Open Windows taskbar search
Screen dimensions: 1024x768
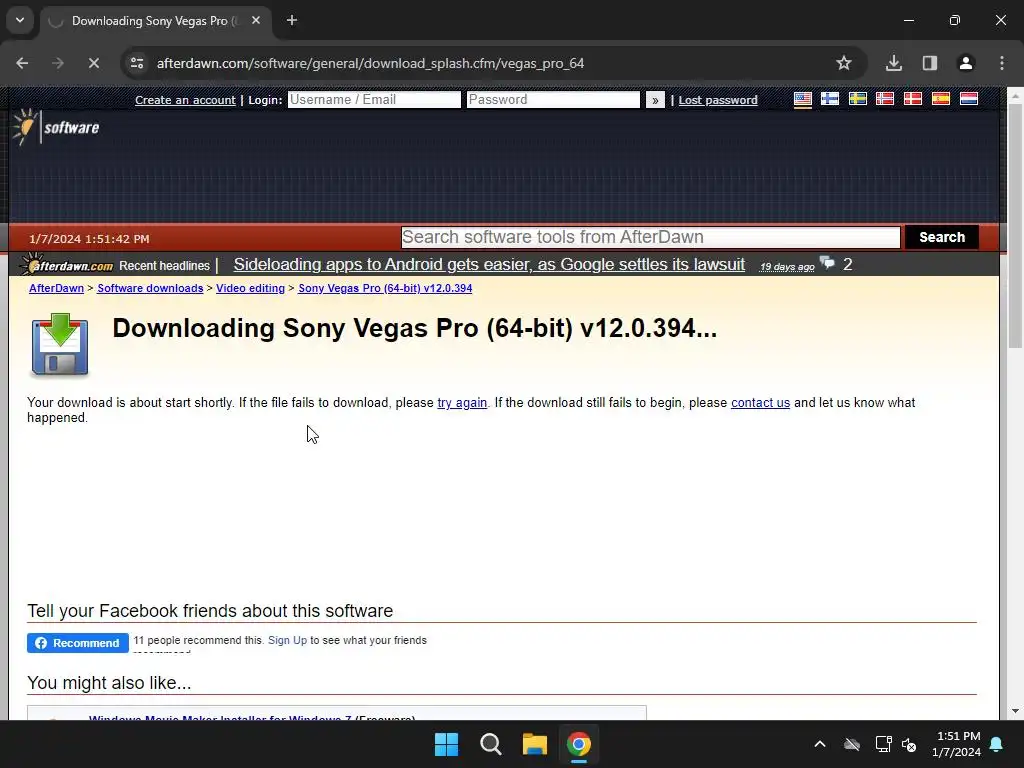(x=490, y=744)
